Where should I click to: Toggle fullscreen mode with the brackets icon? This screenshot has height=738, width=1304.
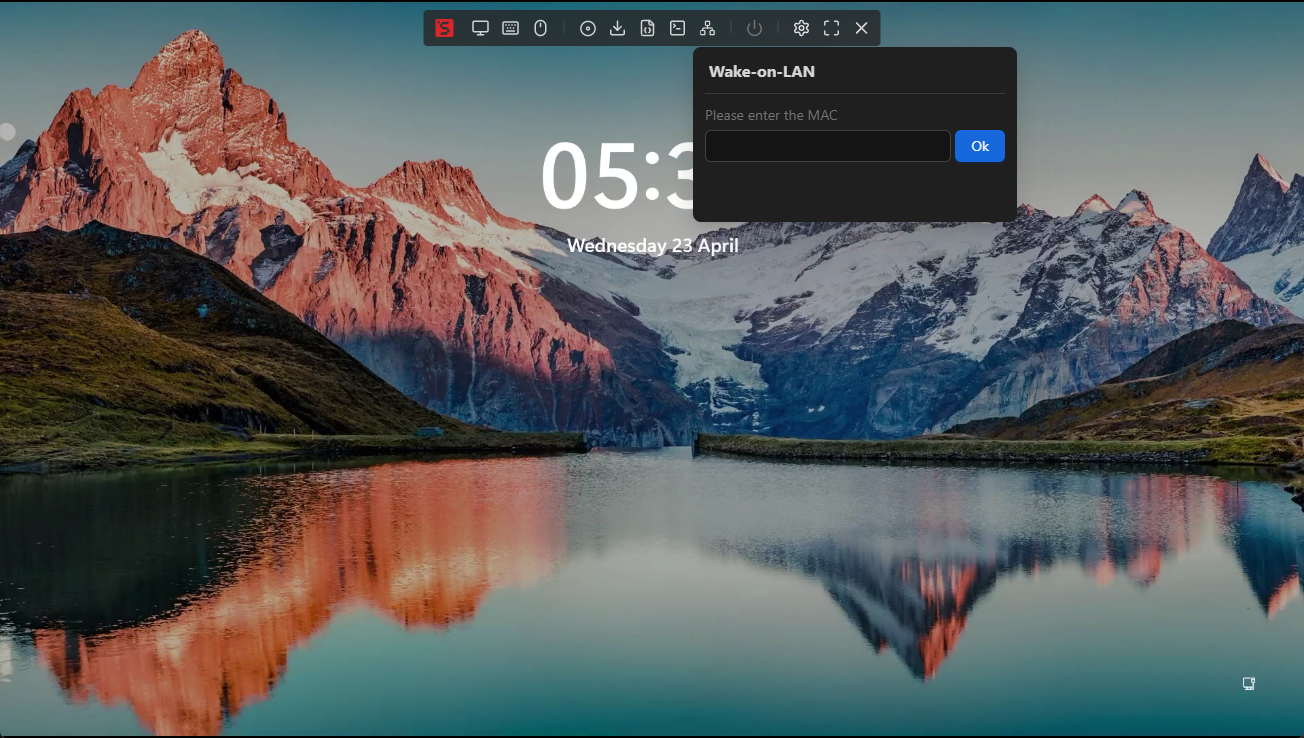click(831, 28)
